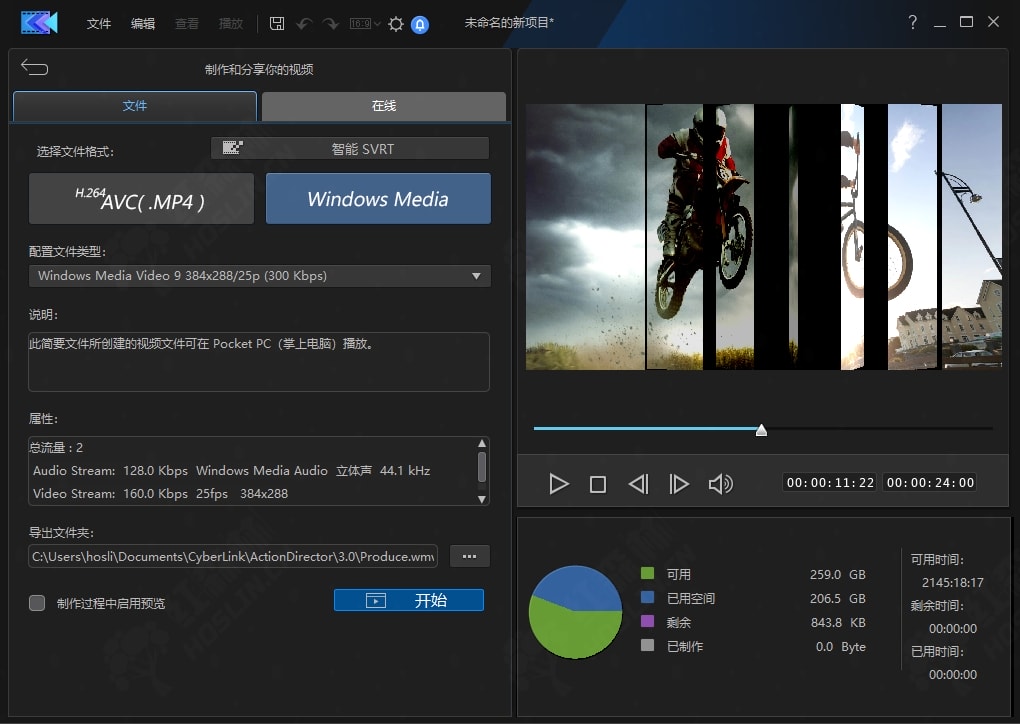Screen dimensions: 1020x724
Task: Open the settings gear icon
Action: tap(396, 23)
